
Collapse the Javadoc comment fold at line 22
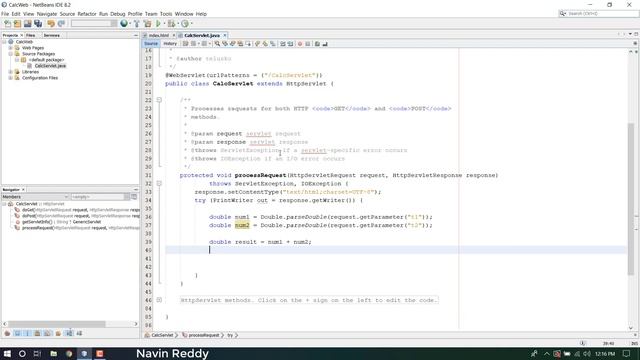(159, 100)
